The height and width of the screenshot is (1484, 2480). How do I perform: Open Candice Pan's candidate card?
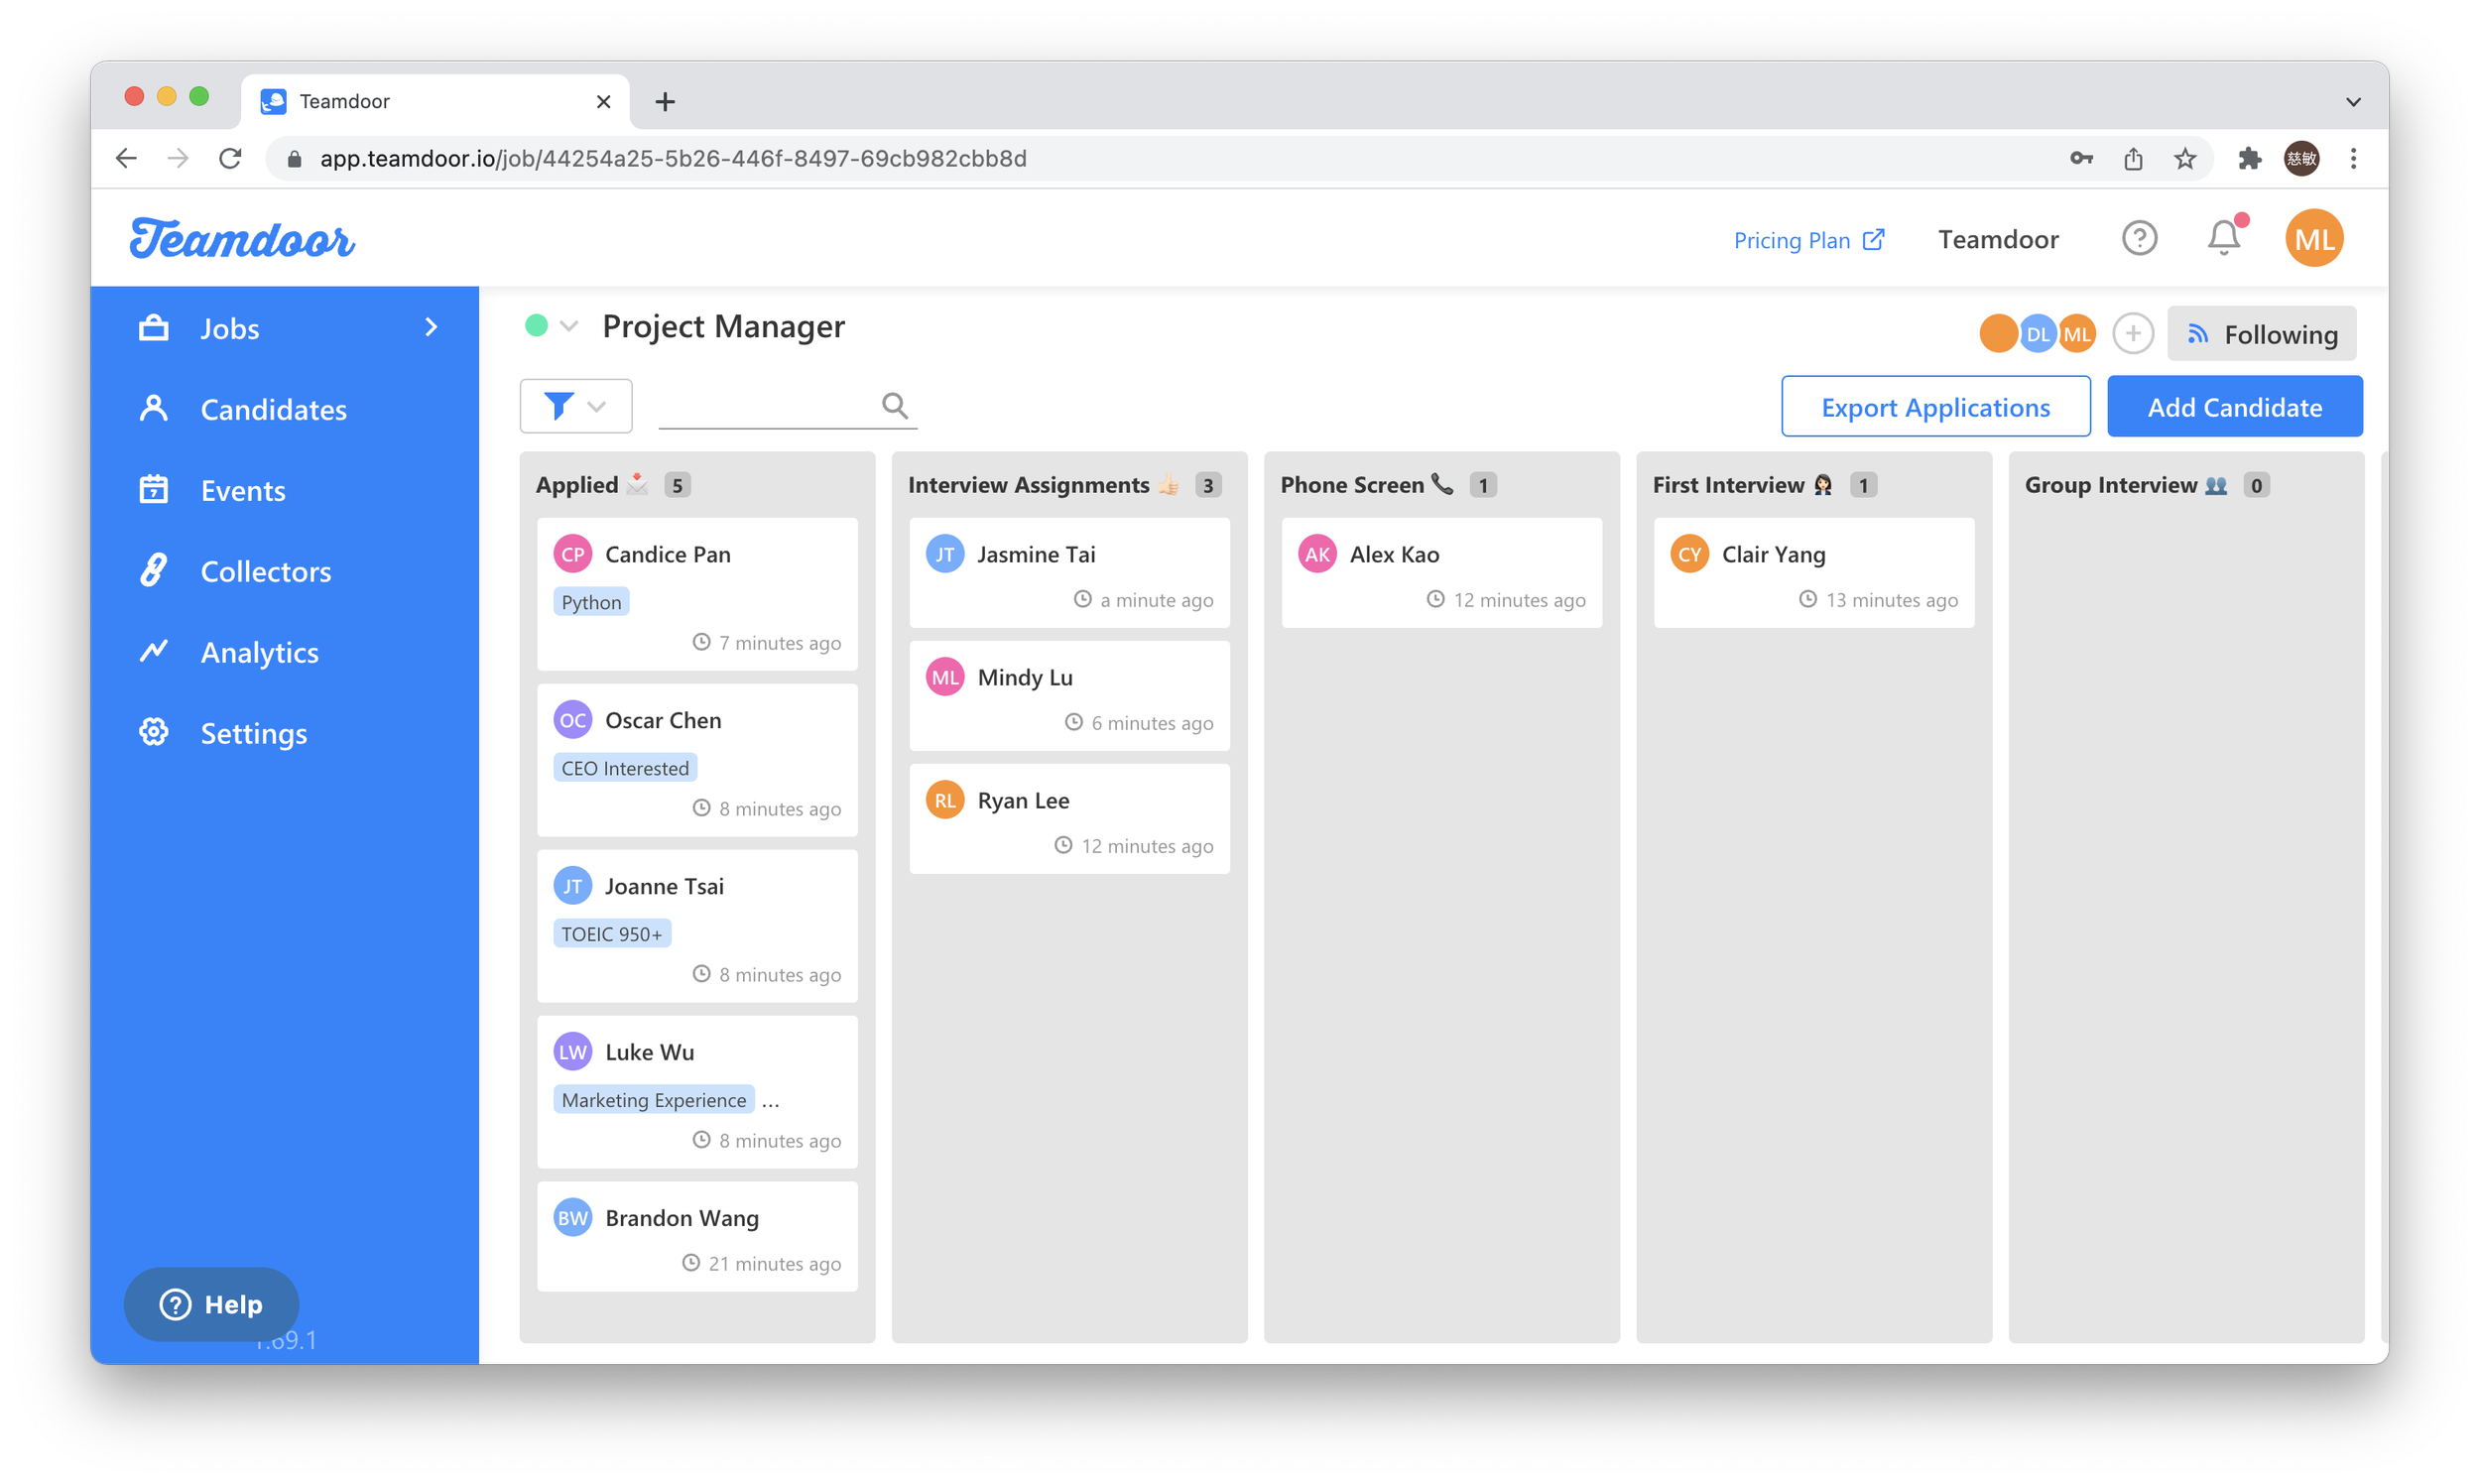pos(697,593)
